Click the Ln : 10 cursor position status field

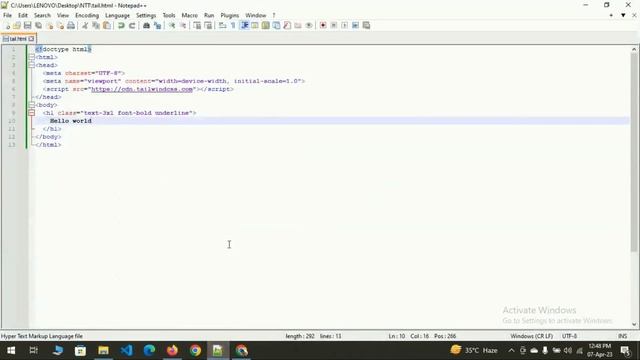point(396,336)
